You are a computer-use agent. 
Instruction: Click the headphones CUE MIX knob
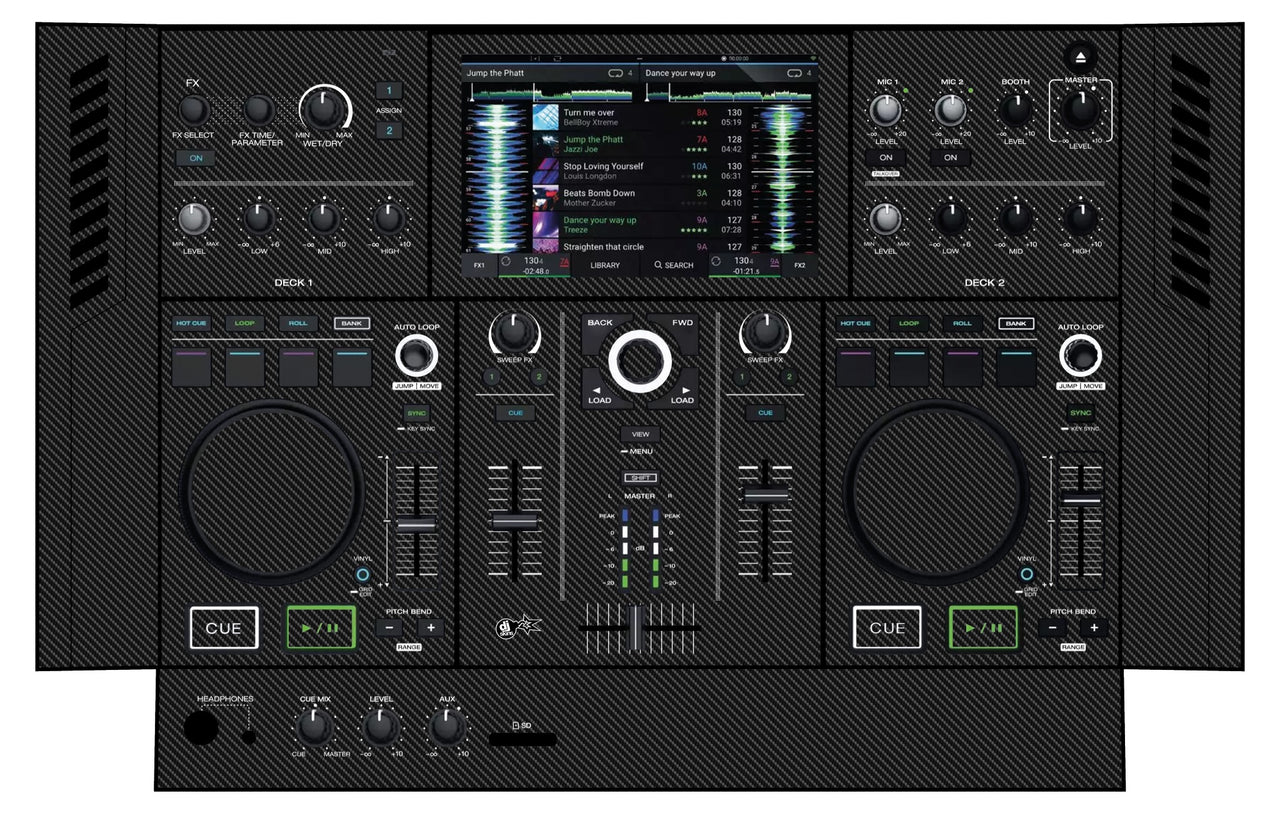pyautogui.click(x=313, y=727)
